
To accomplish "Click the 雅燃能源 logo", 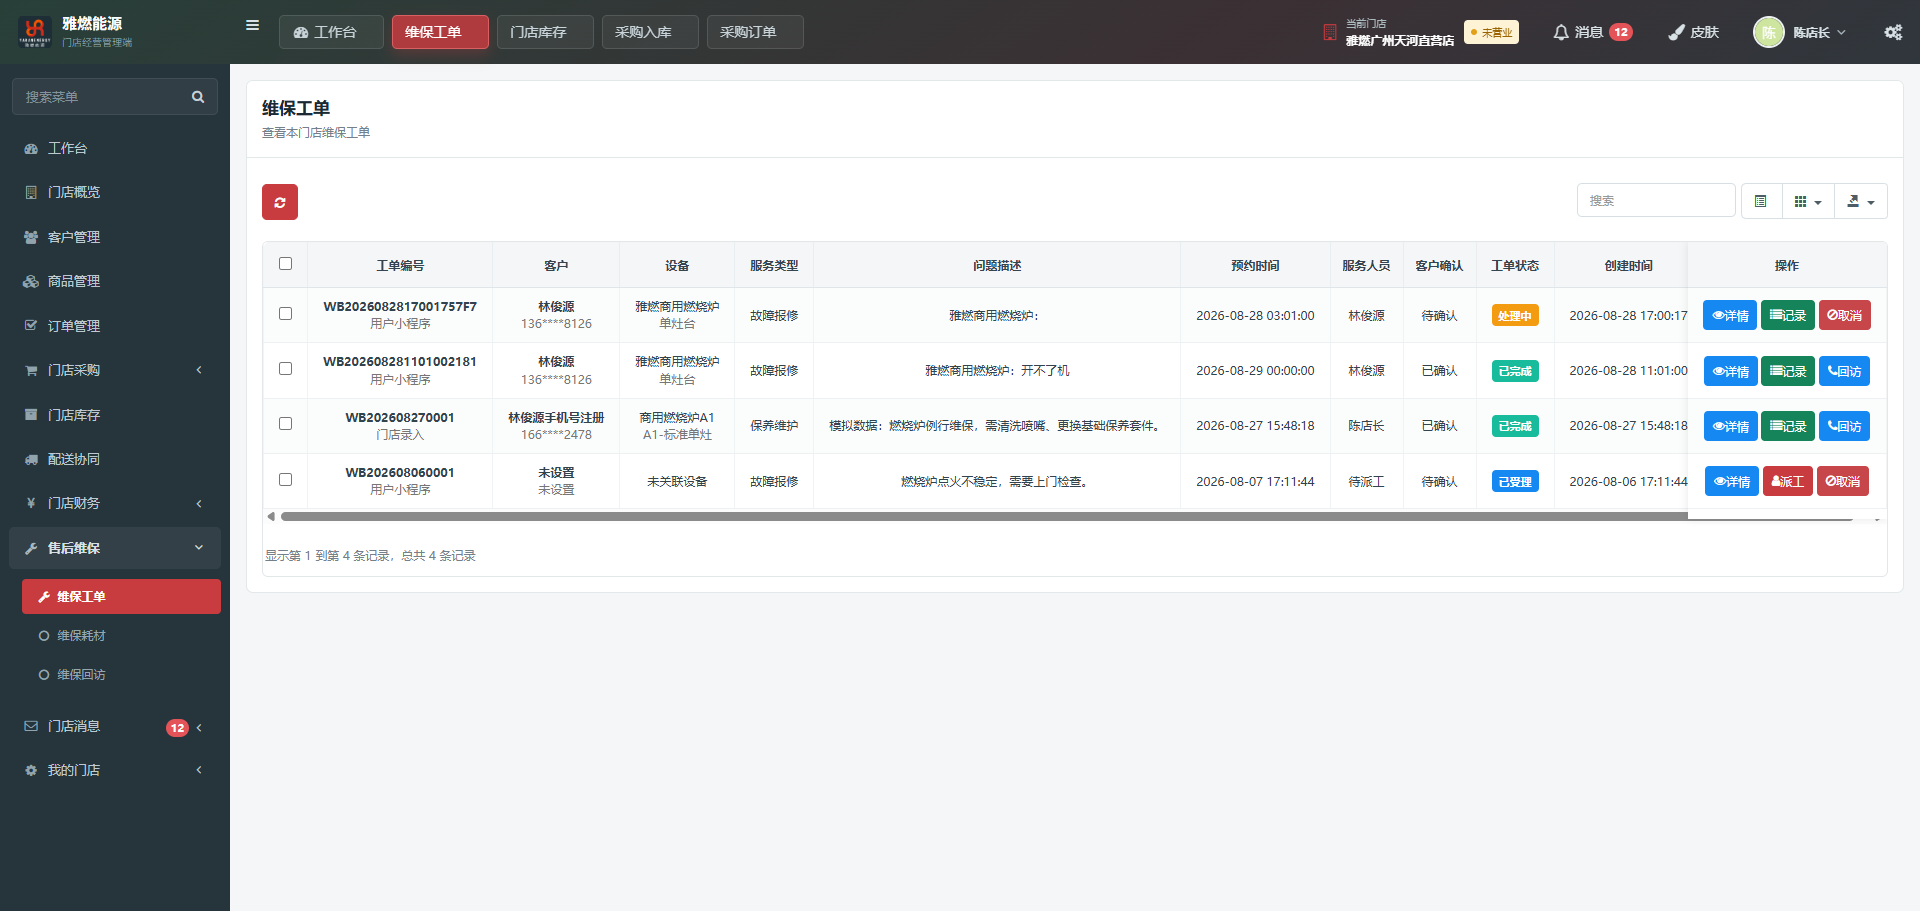I will [x=35, y=32].
